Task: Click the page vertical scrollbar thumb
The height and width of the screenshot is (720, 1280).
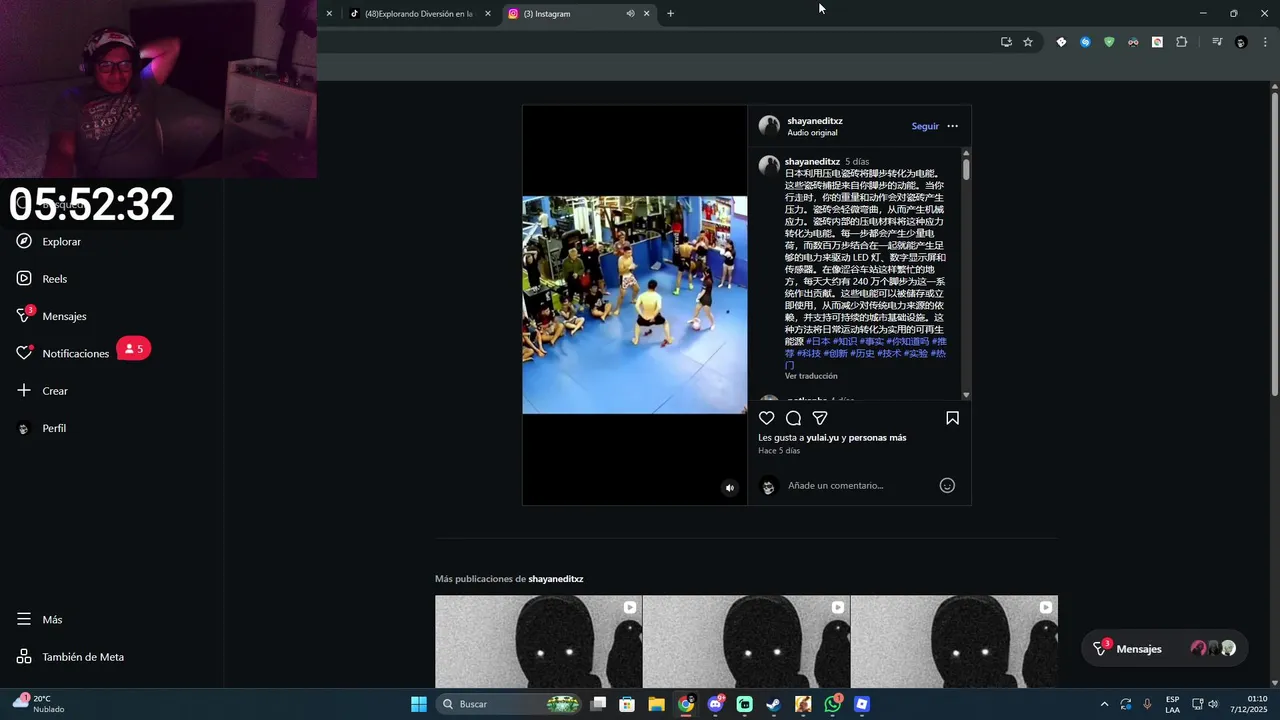Action: pos(1275,243)
